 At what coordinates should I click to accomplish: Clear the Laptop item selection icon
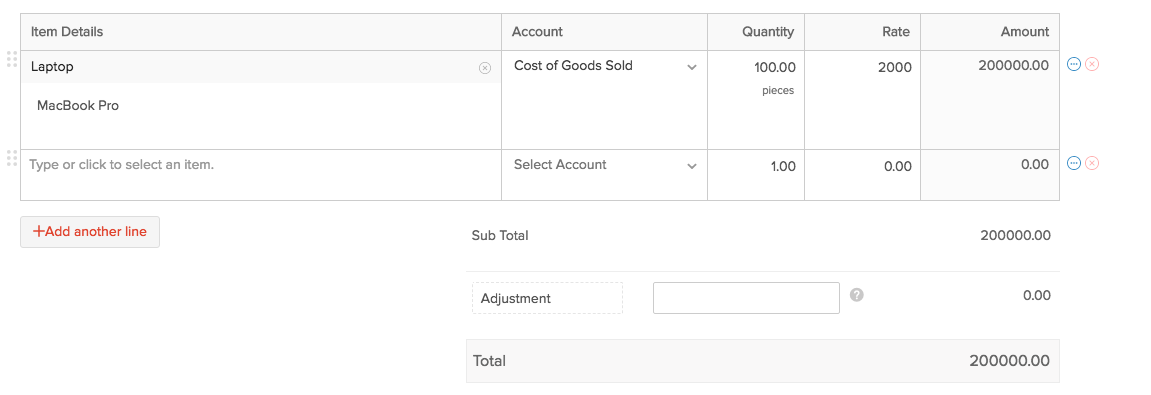(x=484, y=68)
